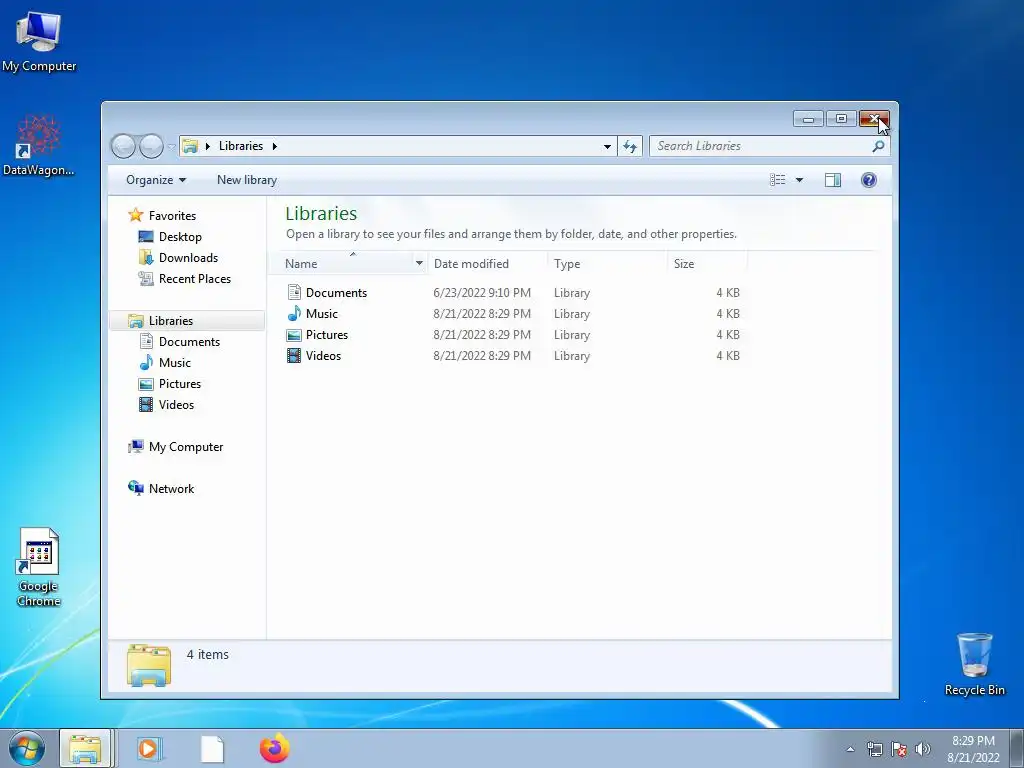Click the Refresh button next to address bar
This screenshot has width=1024, height=768.
[x=630, y=146]
